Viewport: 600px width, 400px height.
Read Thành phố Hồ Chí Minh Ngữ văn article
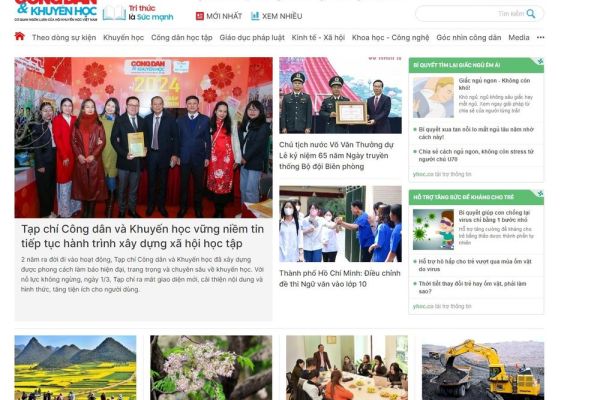[340, 279]
